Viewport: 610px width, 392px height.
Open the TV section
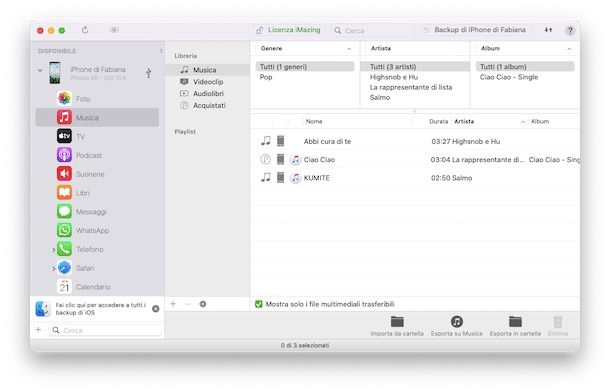[x=97, y=136]
